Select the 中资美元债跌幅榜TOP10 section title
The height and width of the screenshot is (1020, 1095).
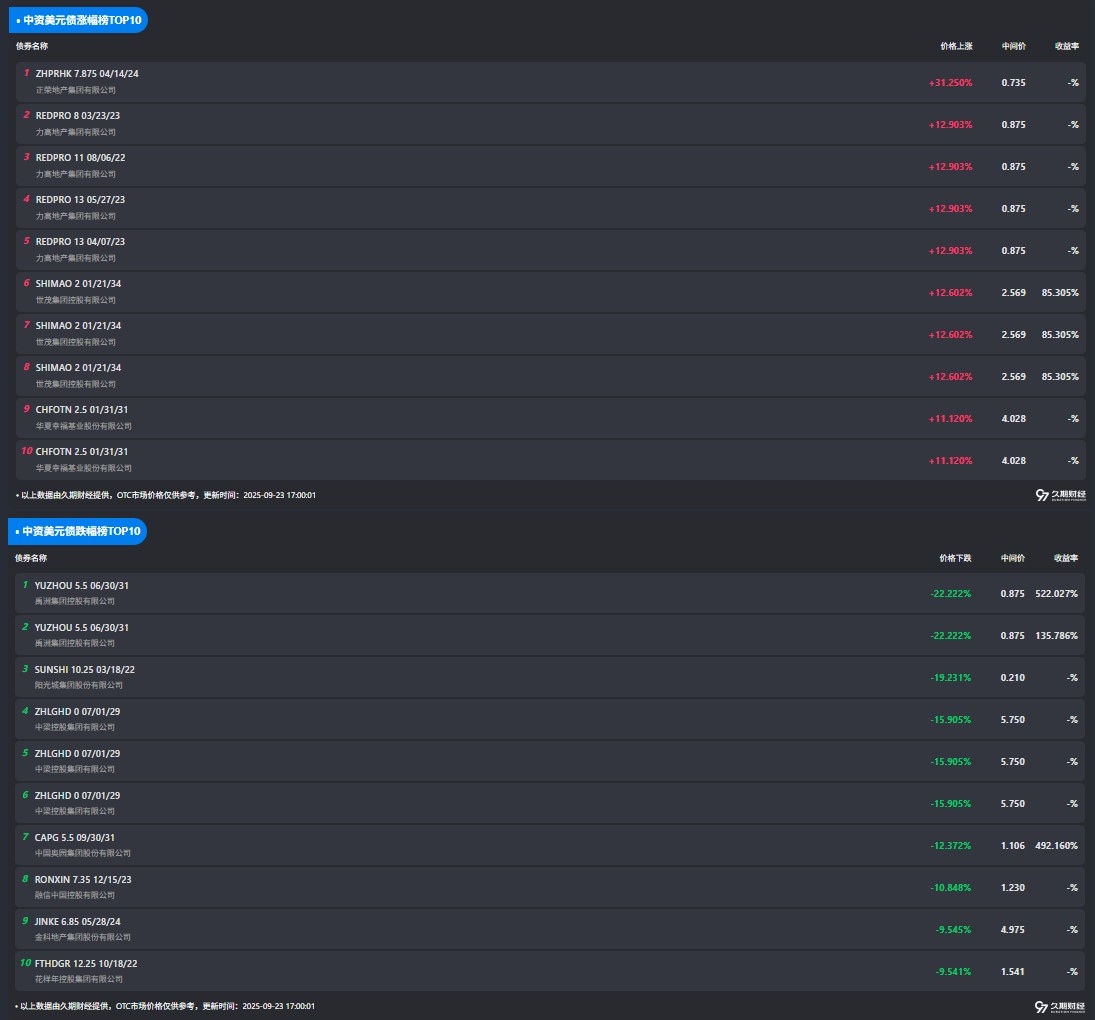tap(82, 531)
